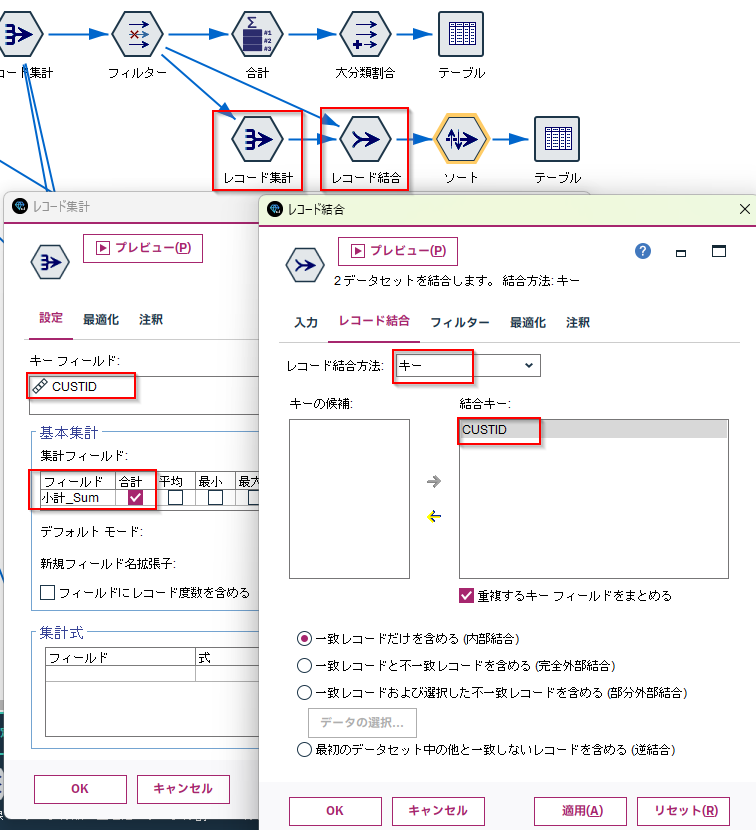The height and width of the screenshot is (830, 756).
Task: Click the minimize icon in レコード結合 dialog
Action: point(681,253)
